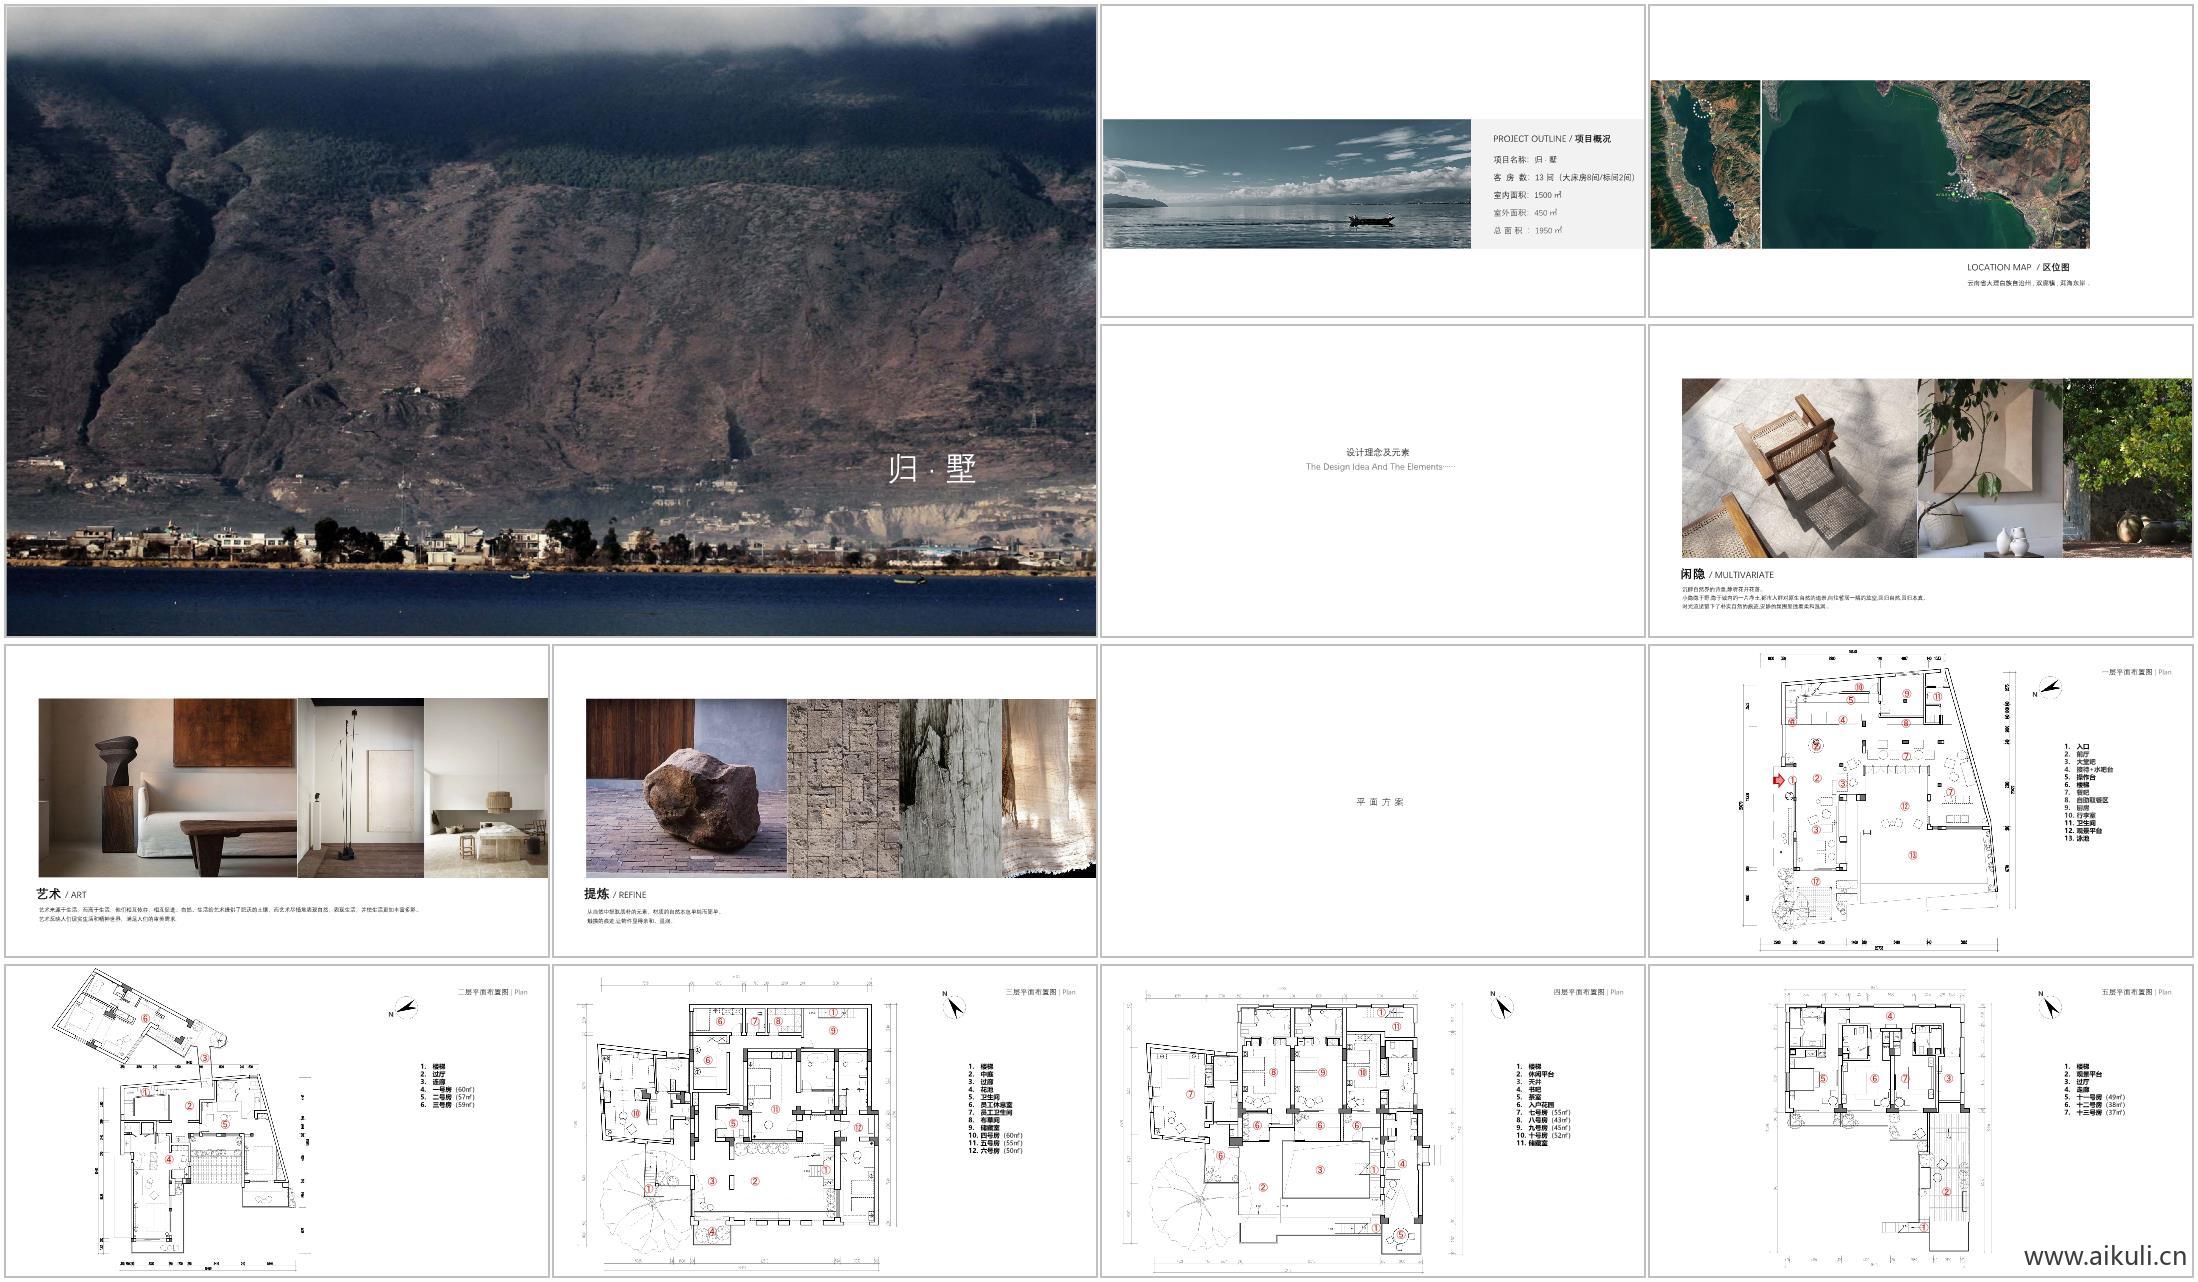Click the north arrow on second floor plan

405,1007
